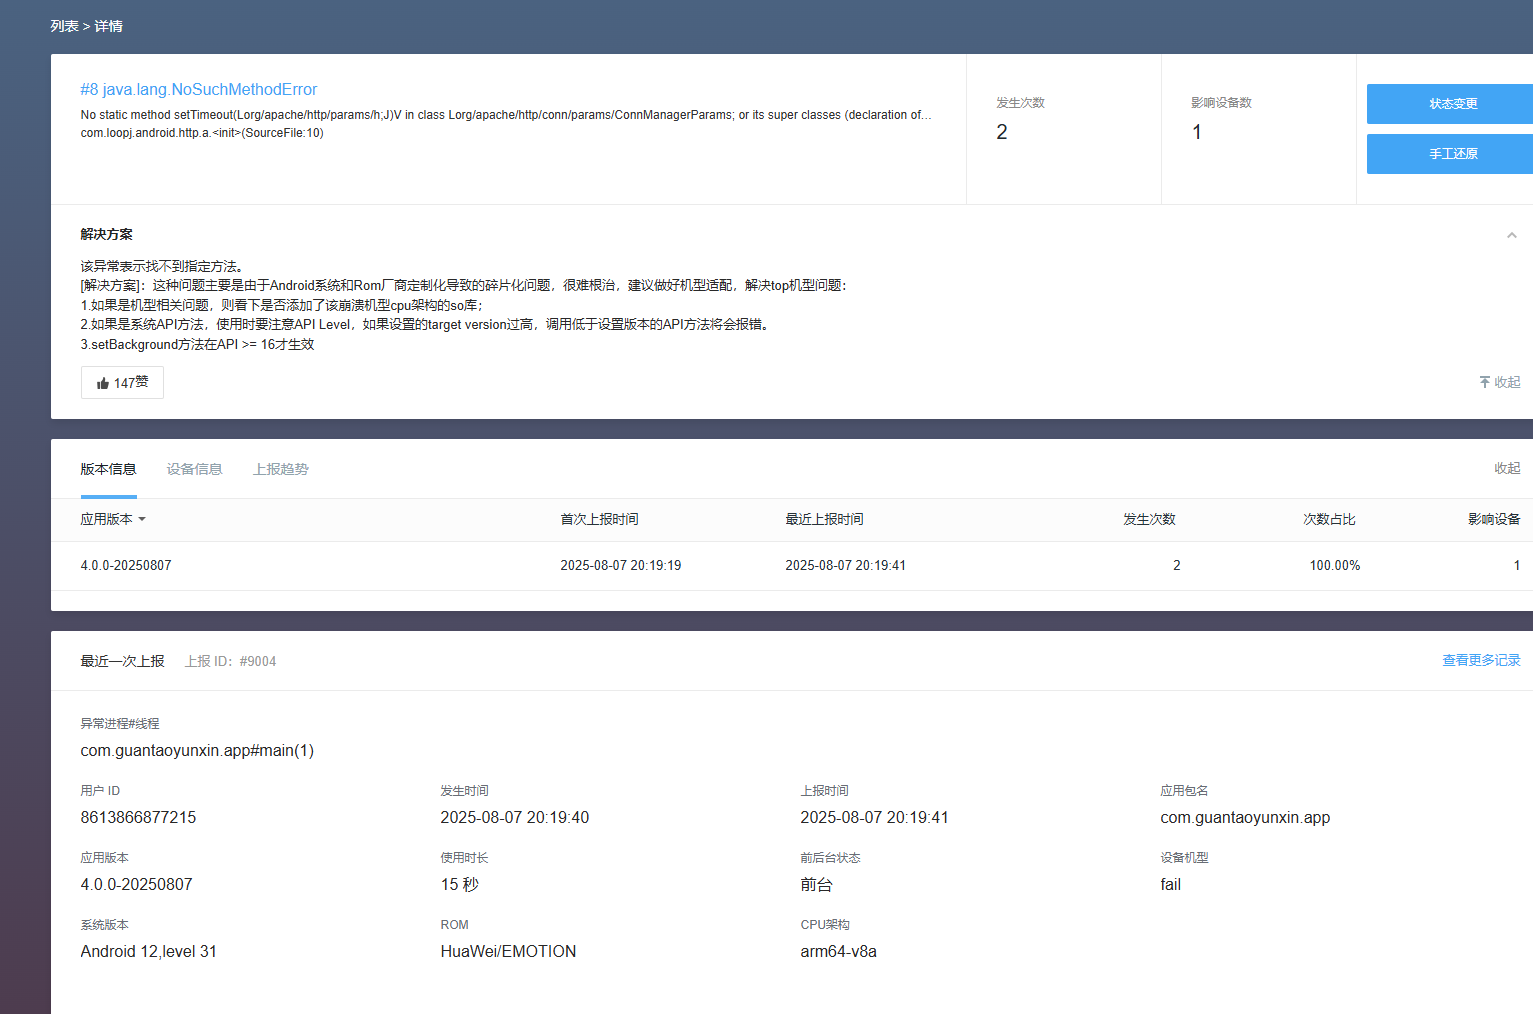Collapse the version info panel via 收起

click(x=1507, y=468)
